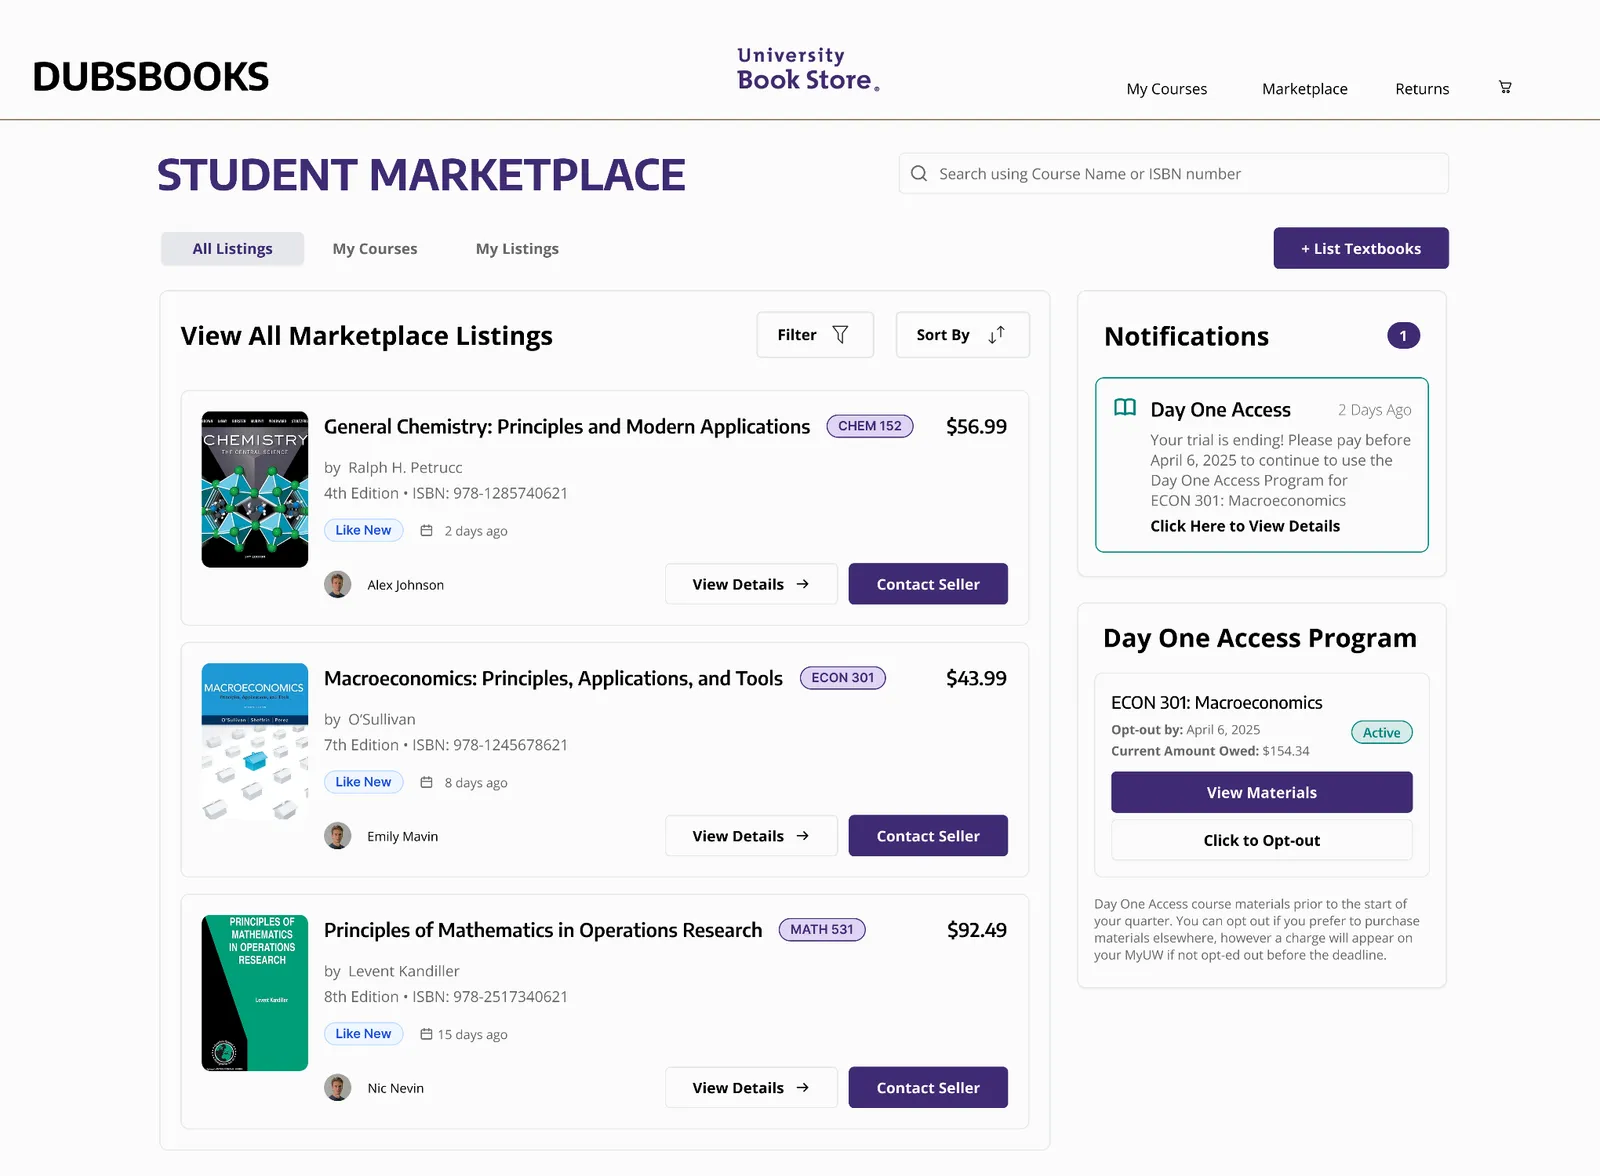Screen dimensions: 1600x1176
Task: Click seller name Alex Johnson
Action: (405, 585)
